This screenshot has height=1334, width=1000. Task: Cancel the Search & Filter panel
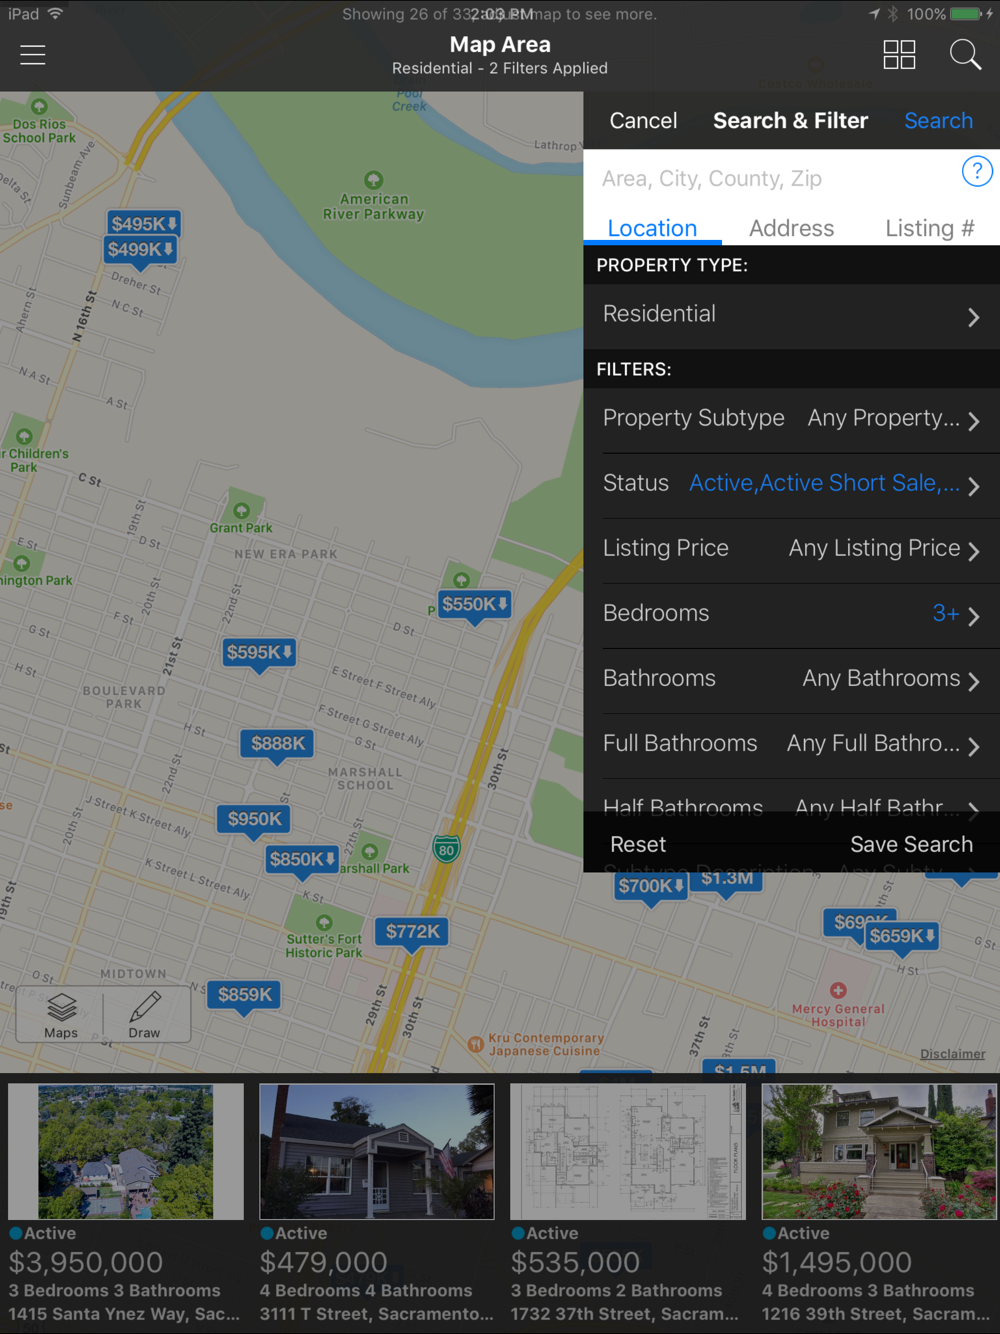(643, 121)
